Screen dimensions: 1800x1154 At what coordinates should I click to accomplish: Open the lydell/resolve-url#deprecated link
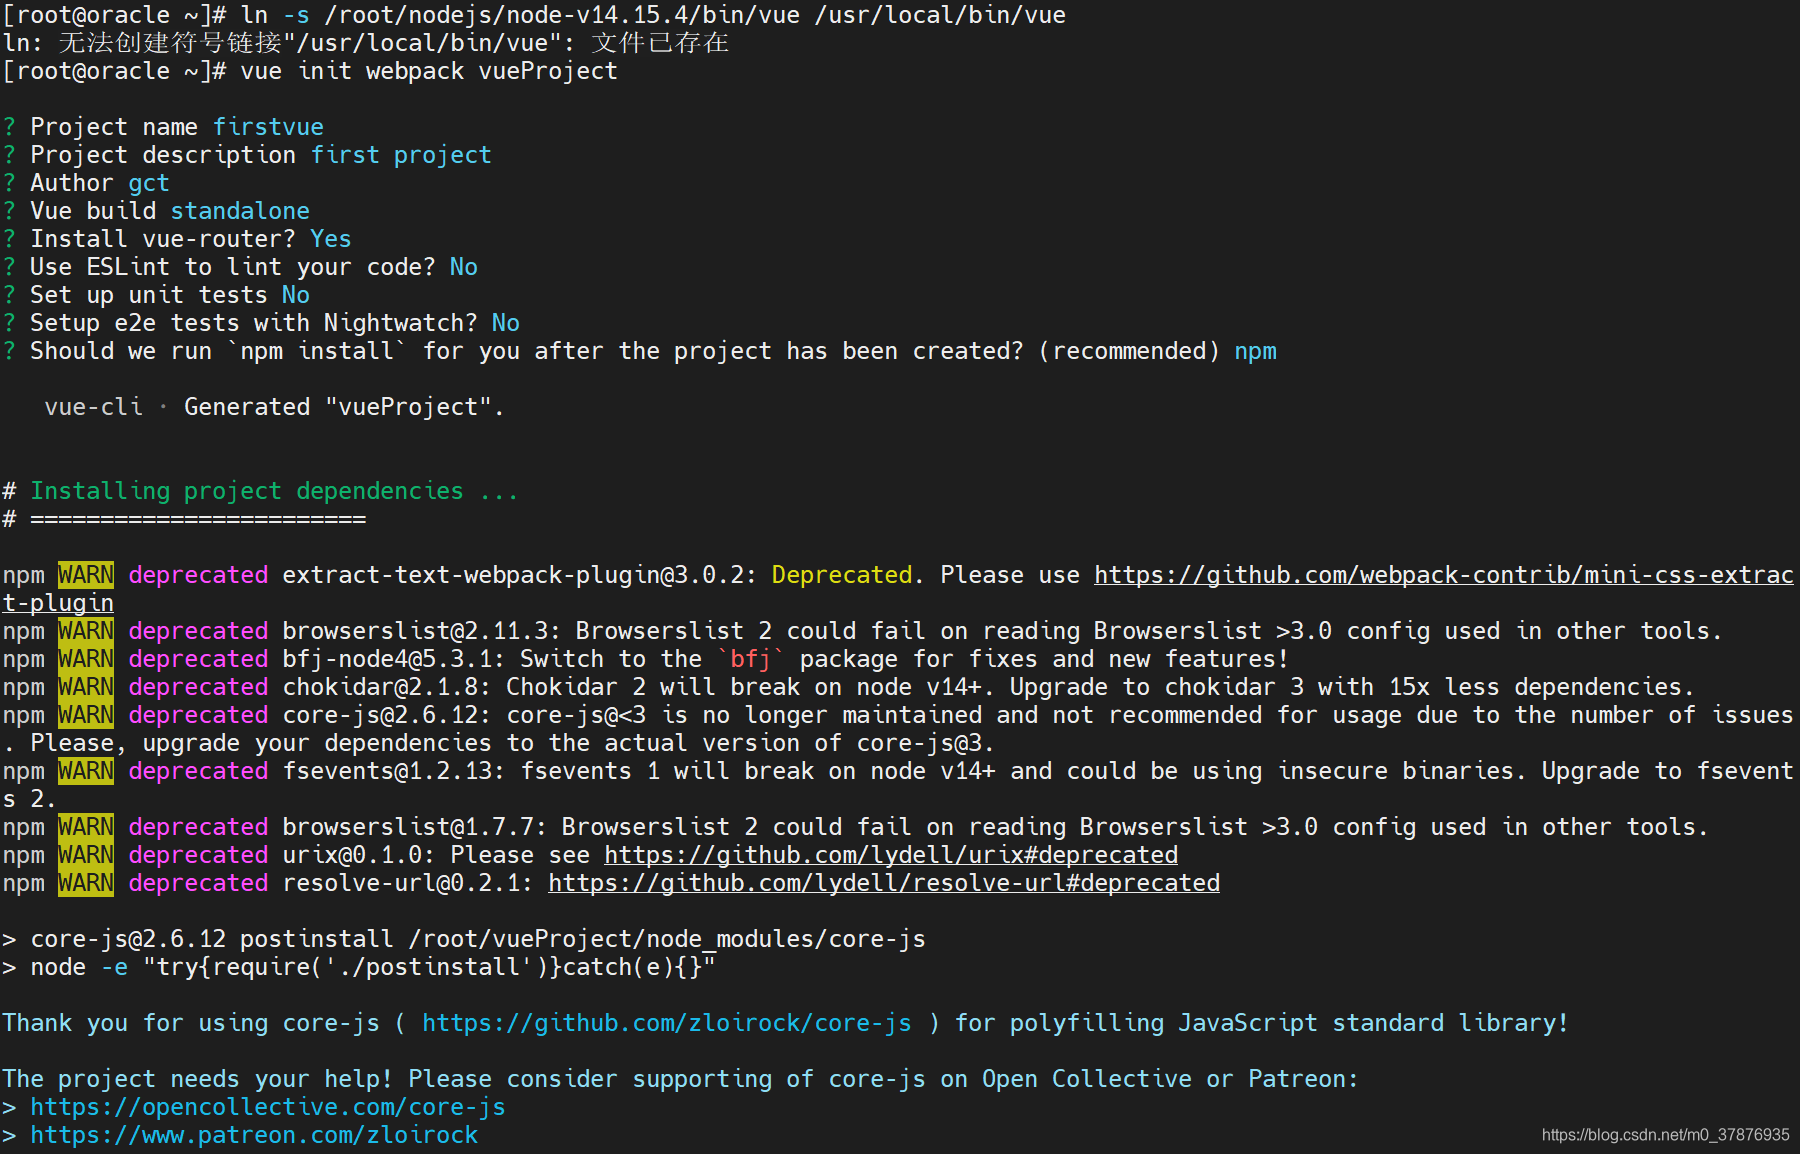[884, 883]
